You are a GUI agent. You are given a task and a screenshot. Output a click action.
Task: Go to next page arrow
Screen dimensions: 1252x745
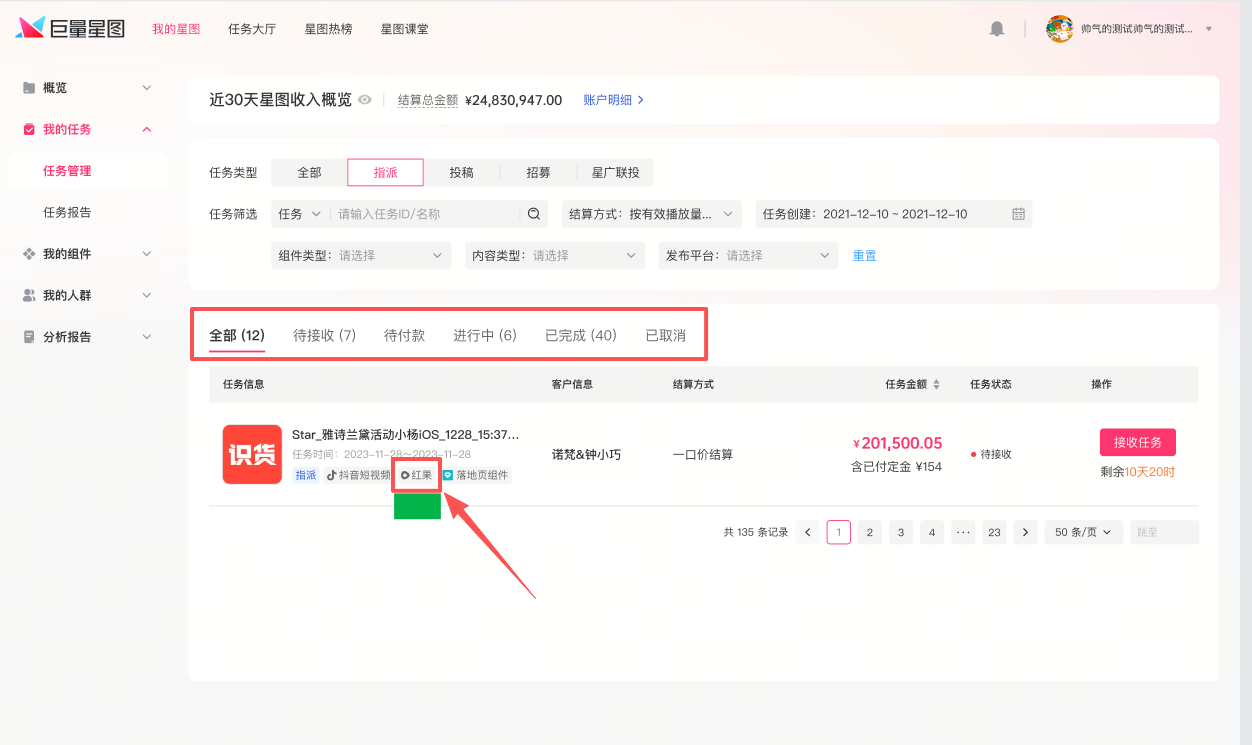click(1024, 533)
